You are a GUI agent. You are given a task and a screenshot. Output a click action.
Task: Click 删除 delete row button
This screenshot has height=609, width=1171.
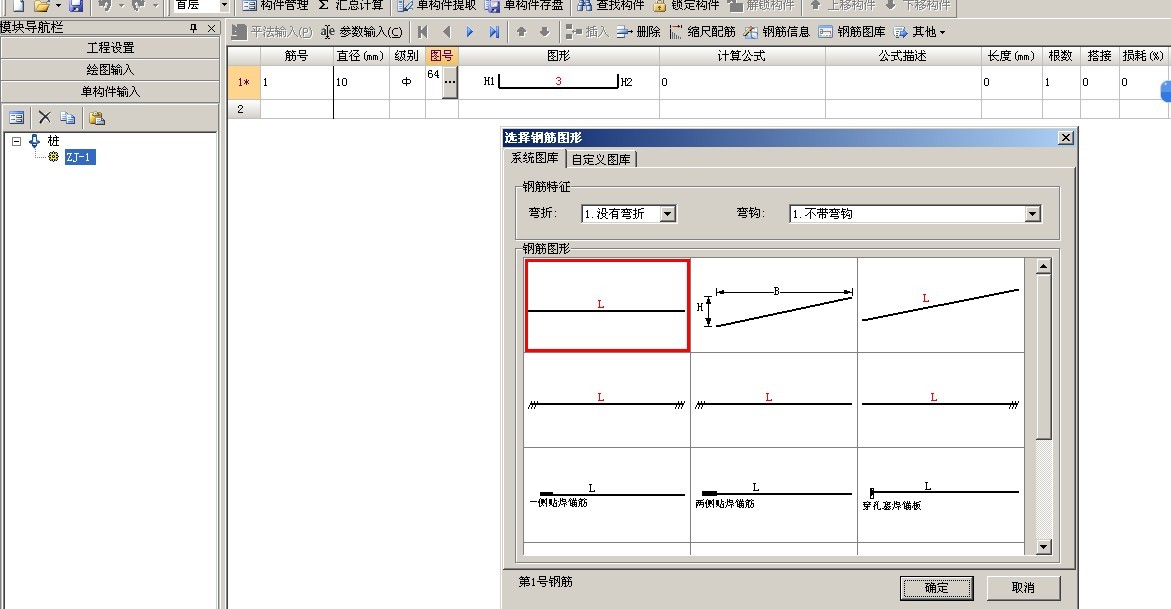click(x=639, y=32)
